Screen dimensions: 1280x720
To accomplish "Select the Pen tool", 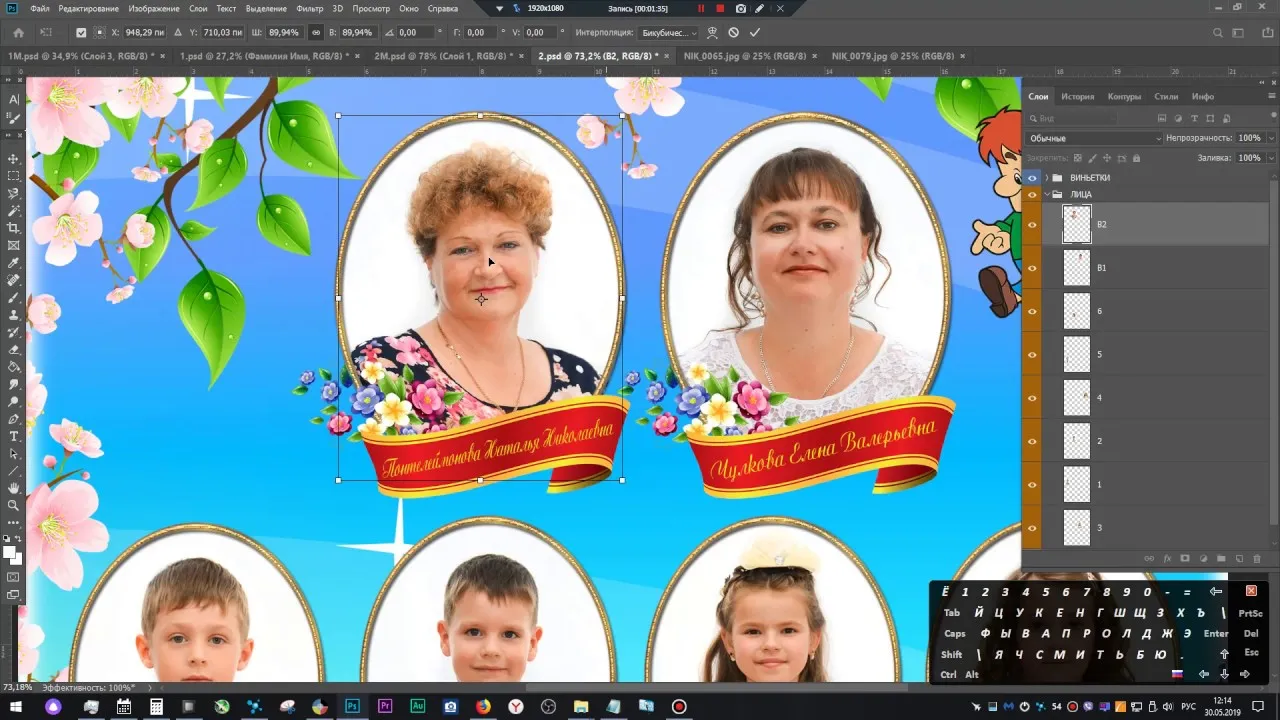I will coord(14,419).
